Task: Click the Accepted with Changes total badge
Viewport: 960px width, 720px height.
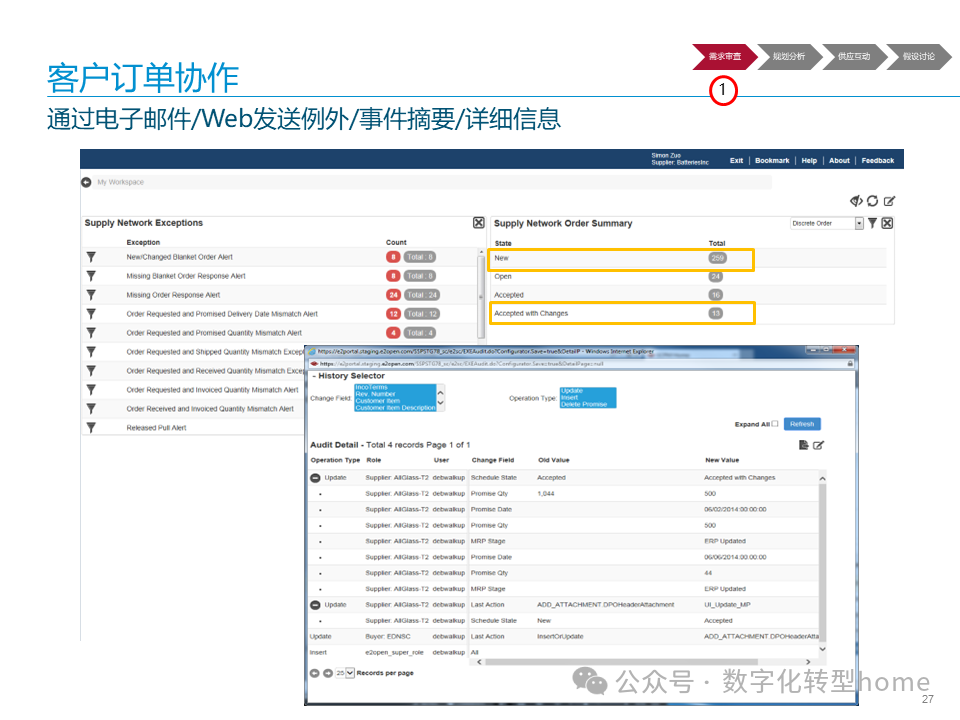Action: [x=716, y=313]
